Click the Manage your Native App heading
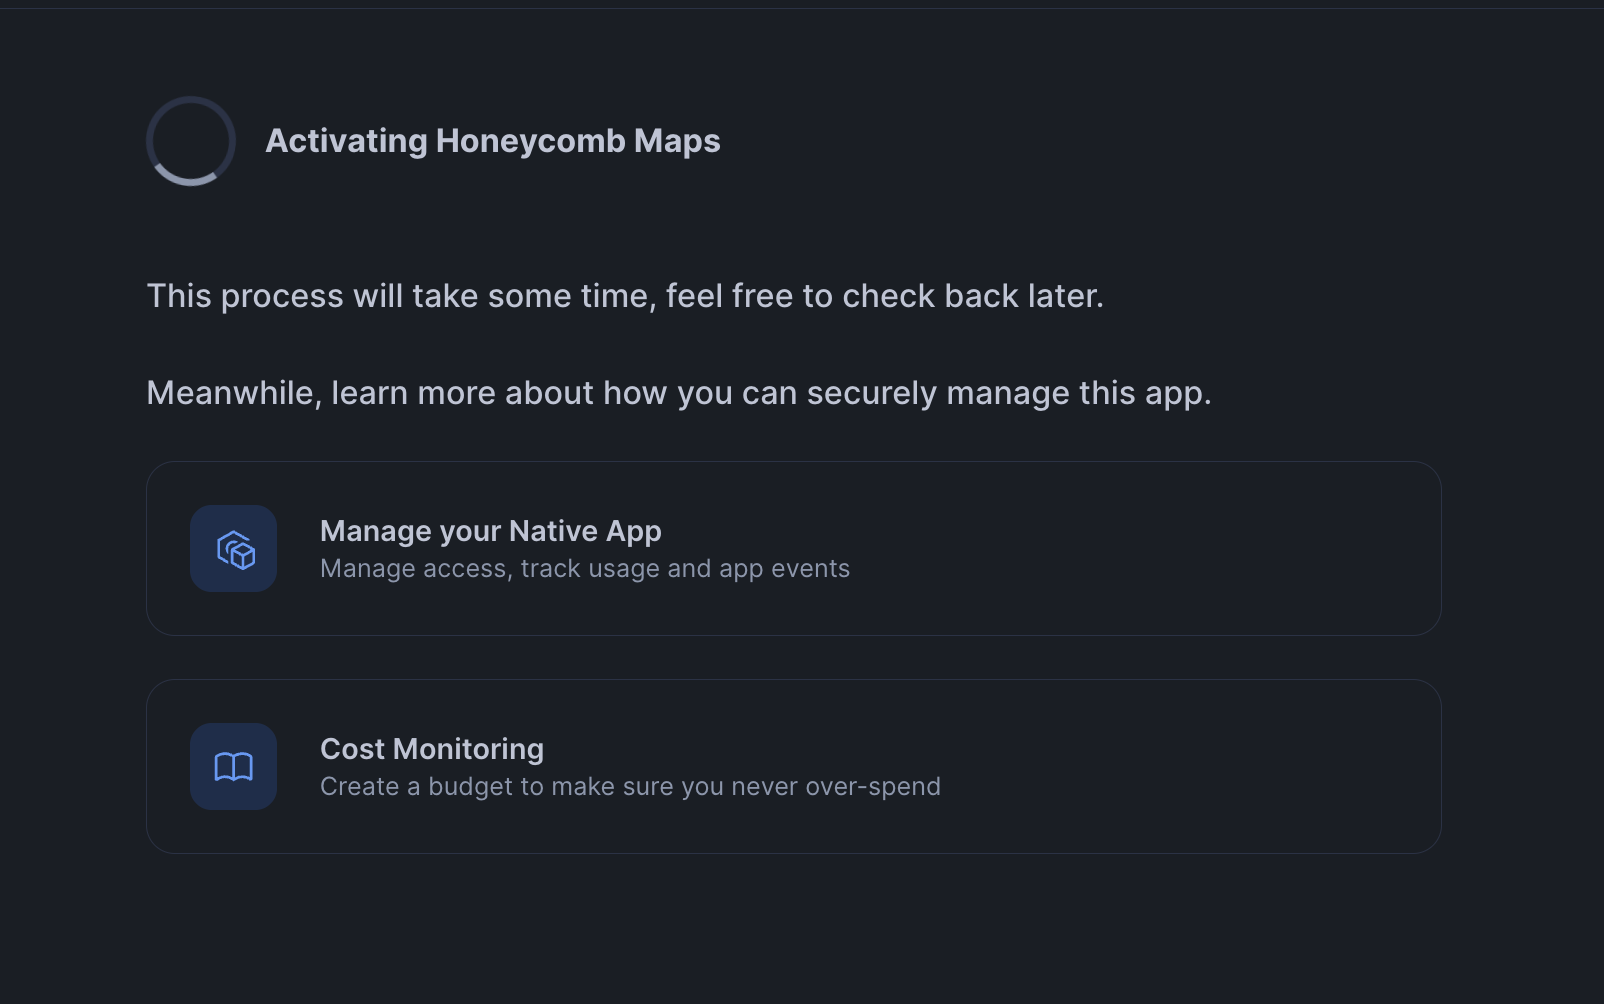 [490, 531]
